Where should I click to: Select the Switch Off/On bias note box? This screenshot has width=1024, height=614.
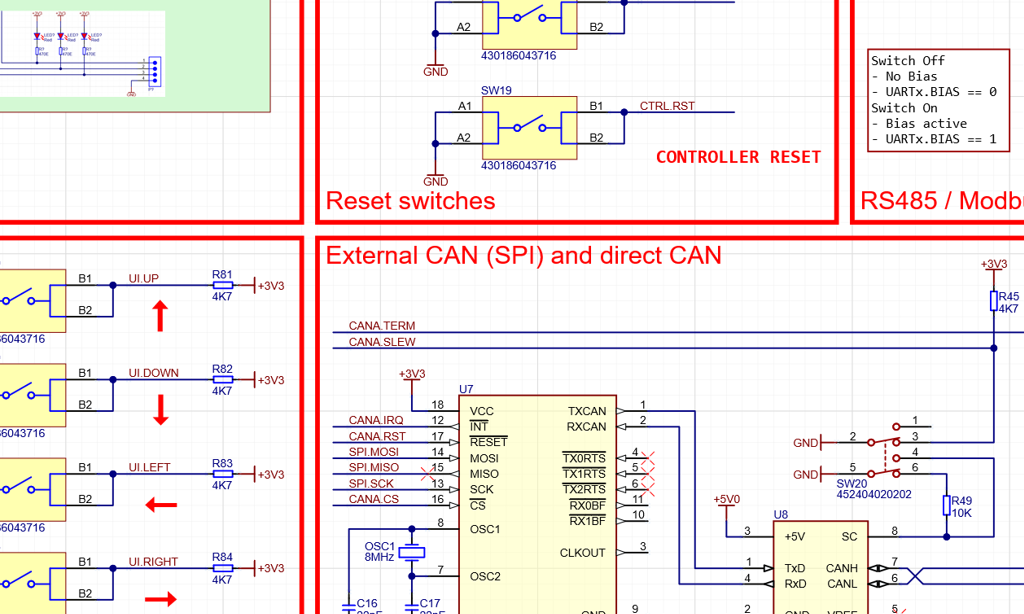tap(938, 100)
